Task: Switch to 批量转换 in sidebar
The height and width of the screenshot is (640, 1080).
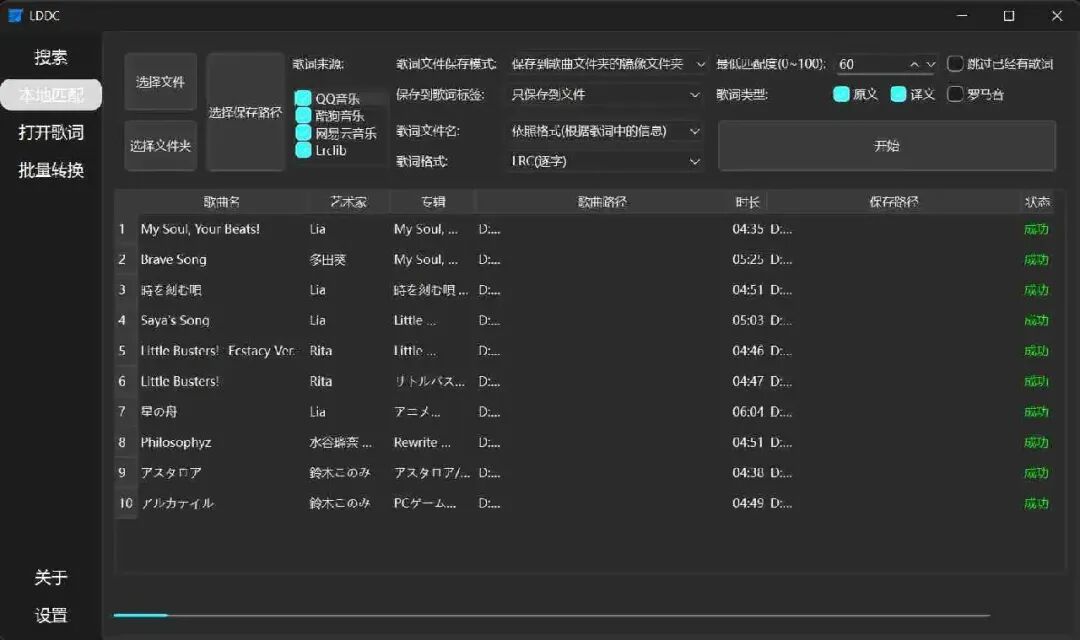Action: pos(51,170)
